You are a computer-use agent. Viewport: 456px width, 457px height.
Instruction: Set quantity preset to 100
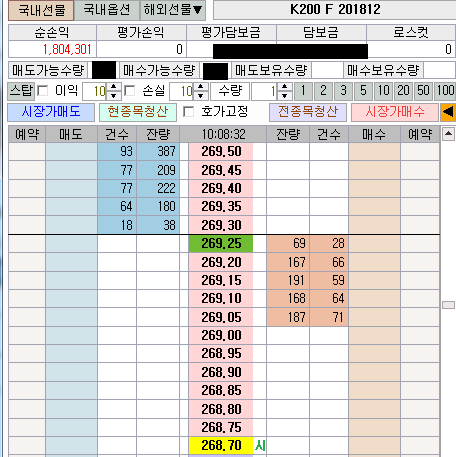pyautogui.click(x=445, y=91)
